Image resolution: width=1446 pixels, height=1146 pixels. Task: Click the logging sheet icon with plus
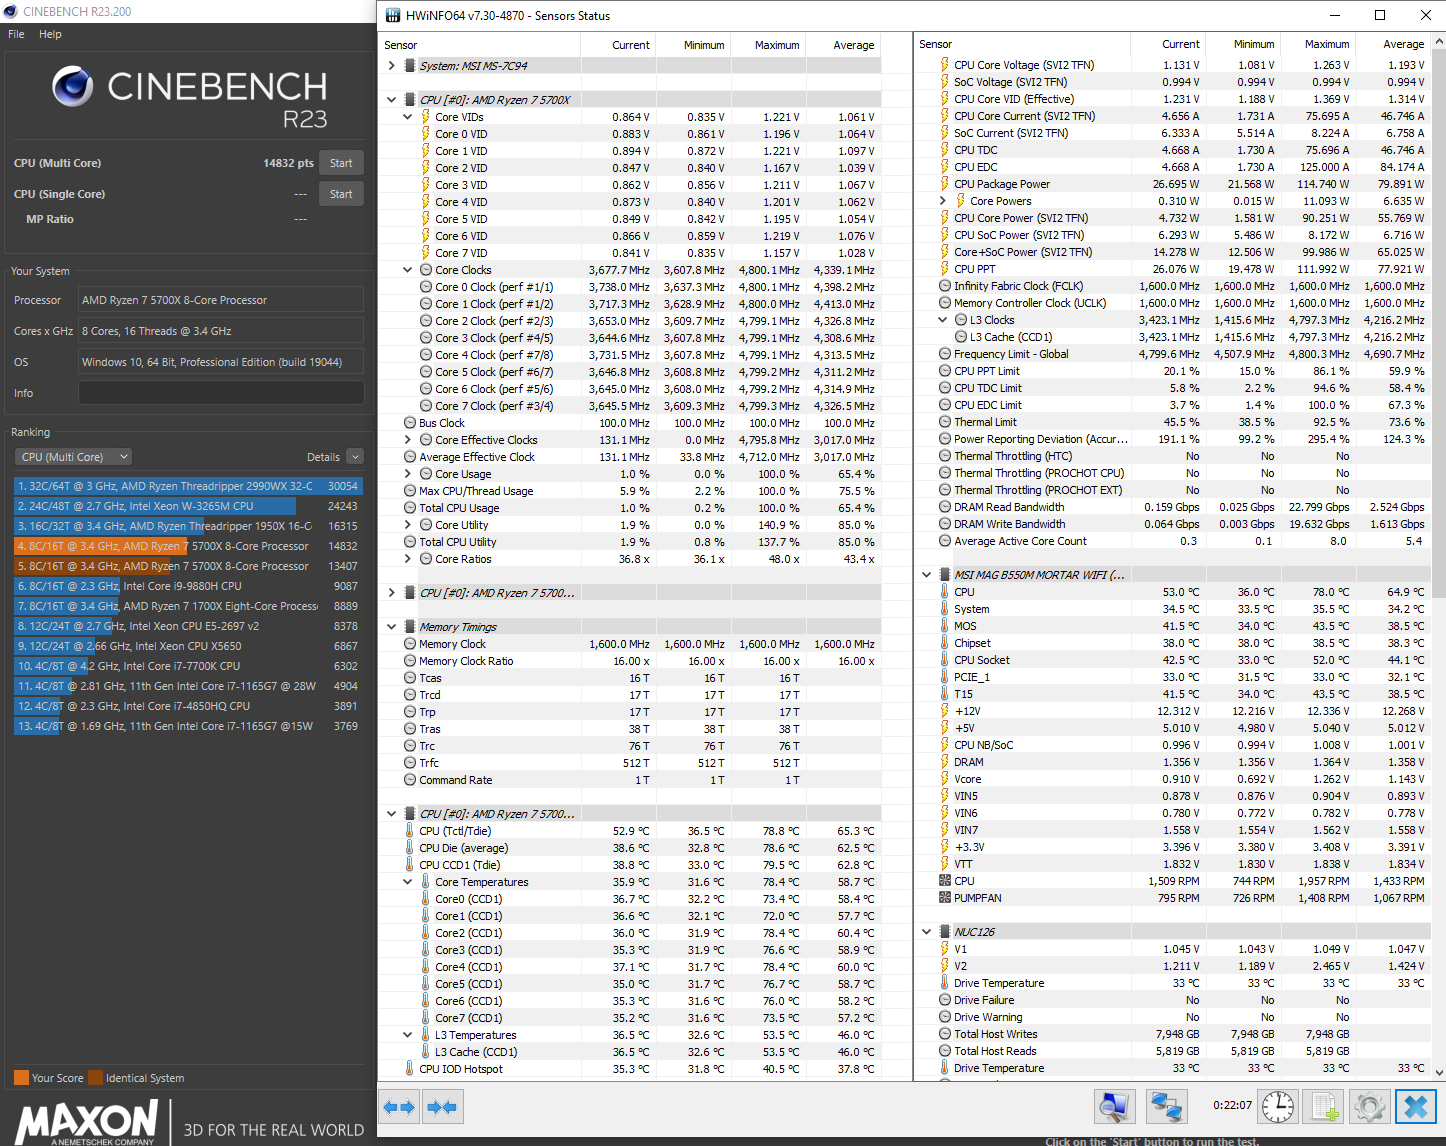click(1325, 1107)
